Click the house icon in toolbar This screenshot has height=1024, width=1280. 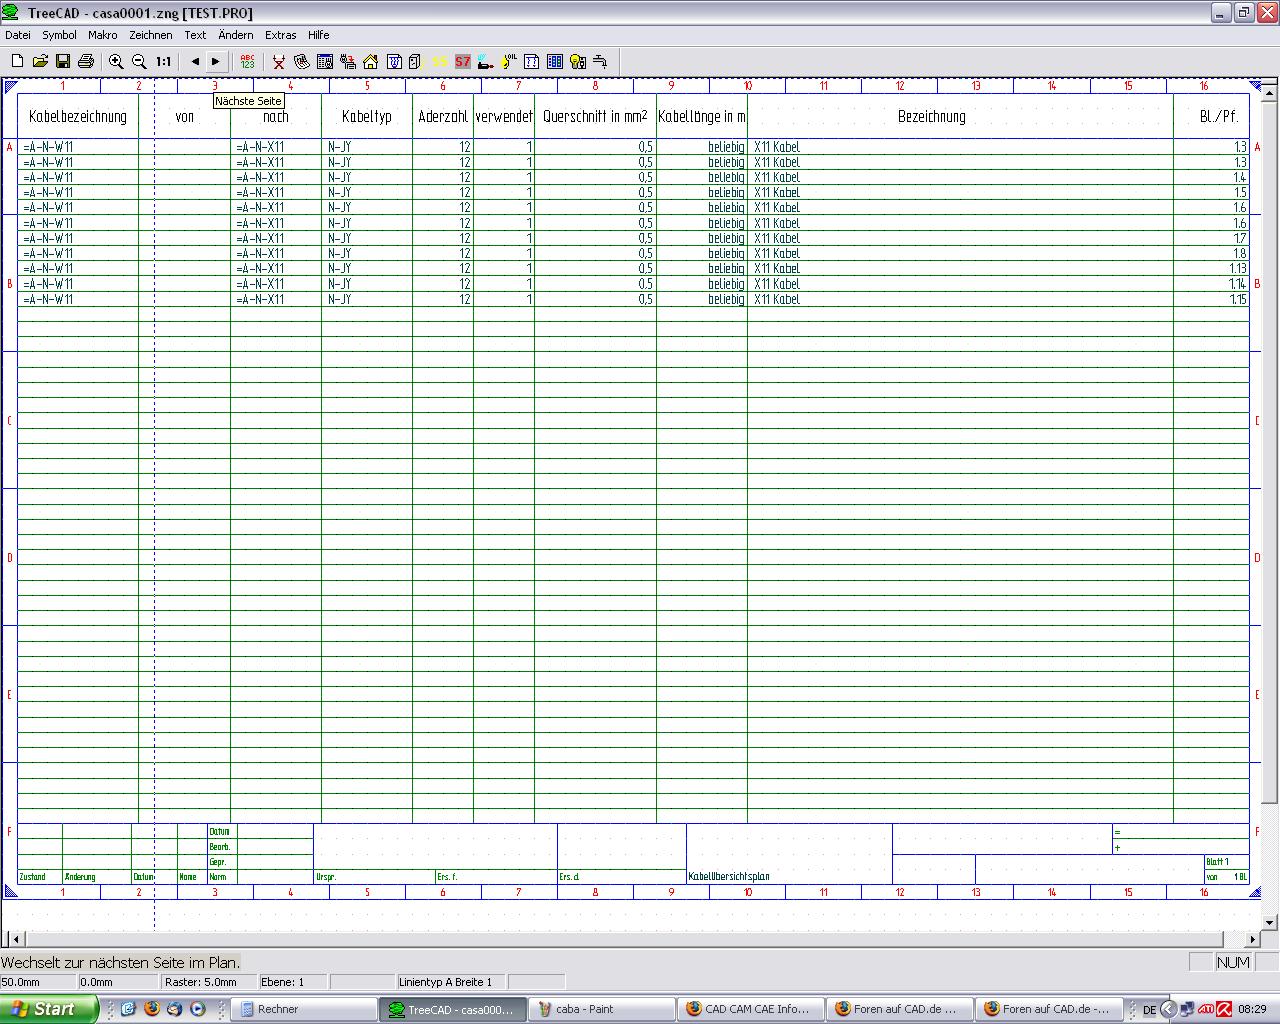(x=370, y=61)
